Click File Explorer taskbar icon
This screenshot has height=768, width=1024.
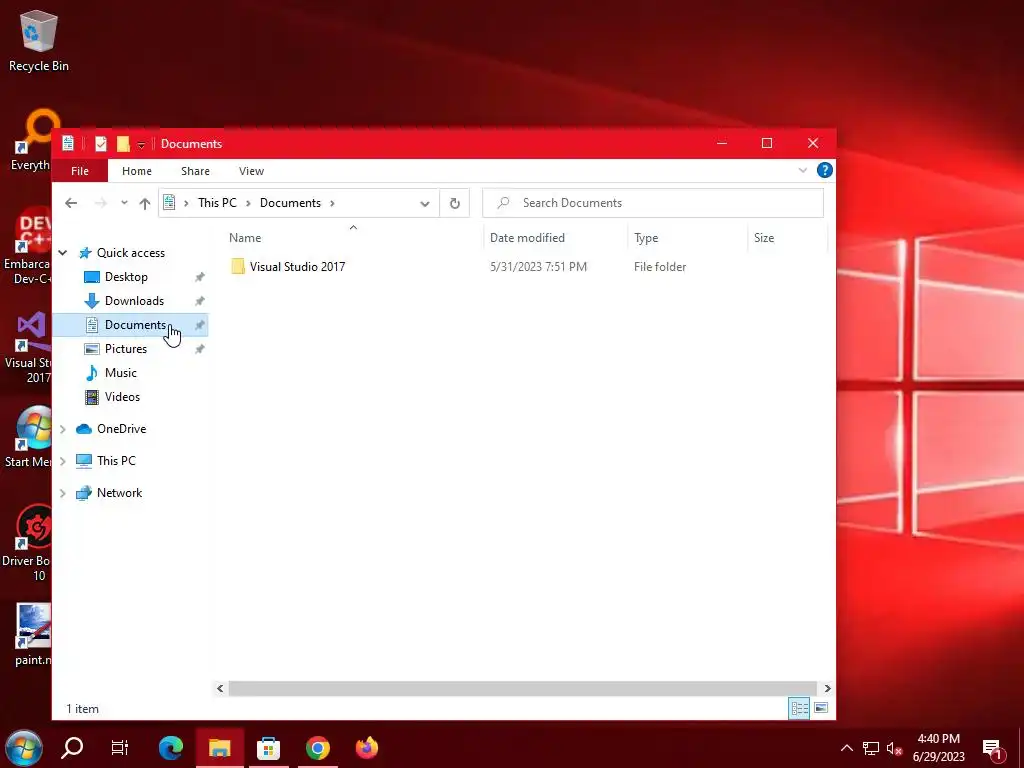tap(220, 748)
